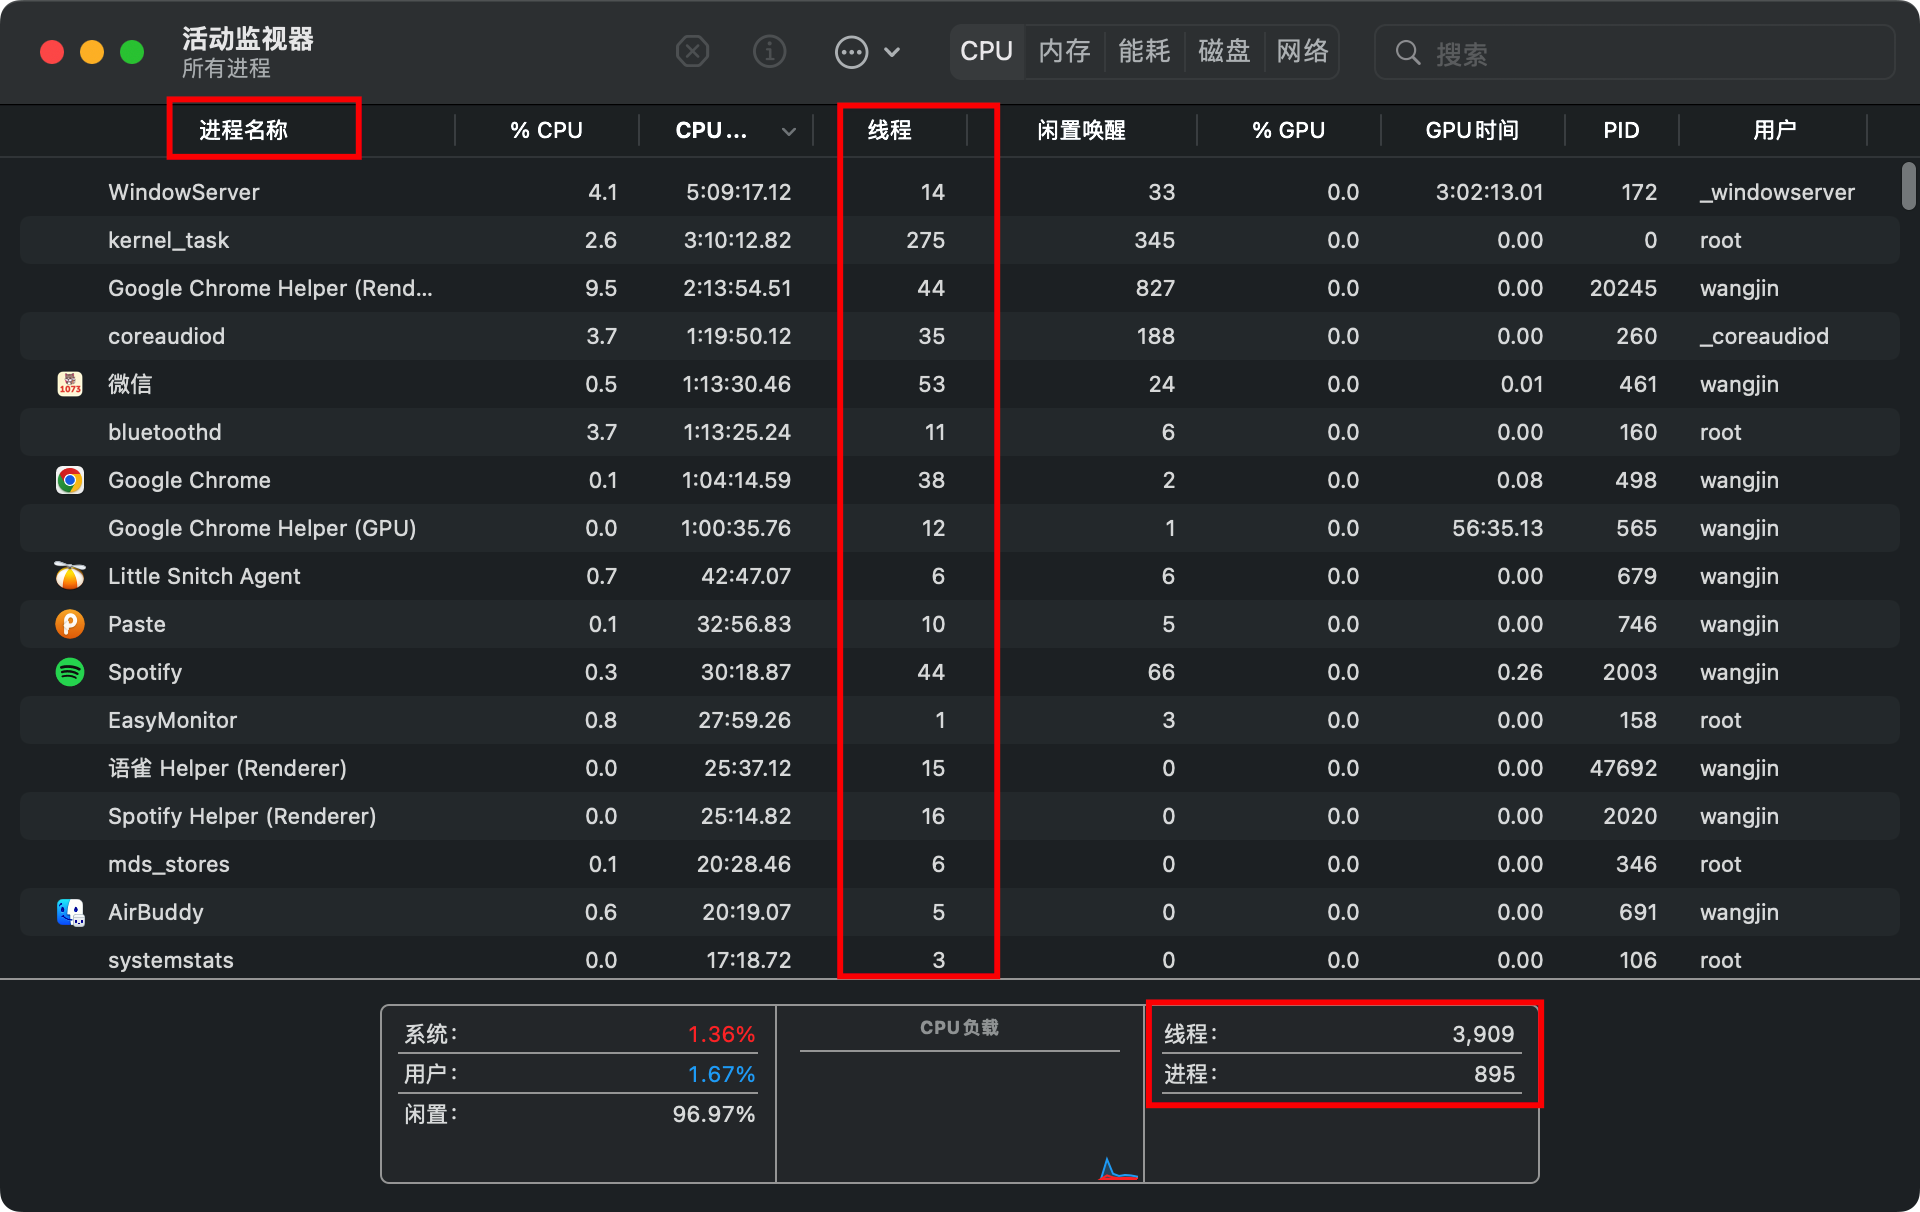Sort by the 线程 column header

pyautogui.click(x=889, y=130)
